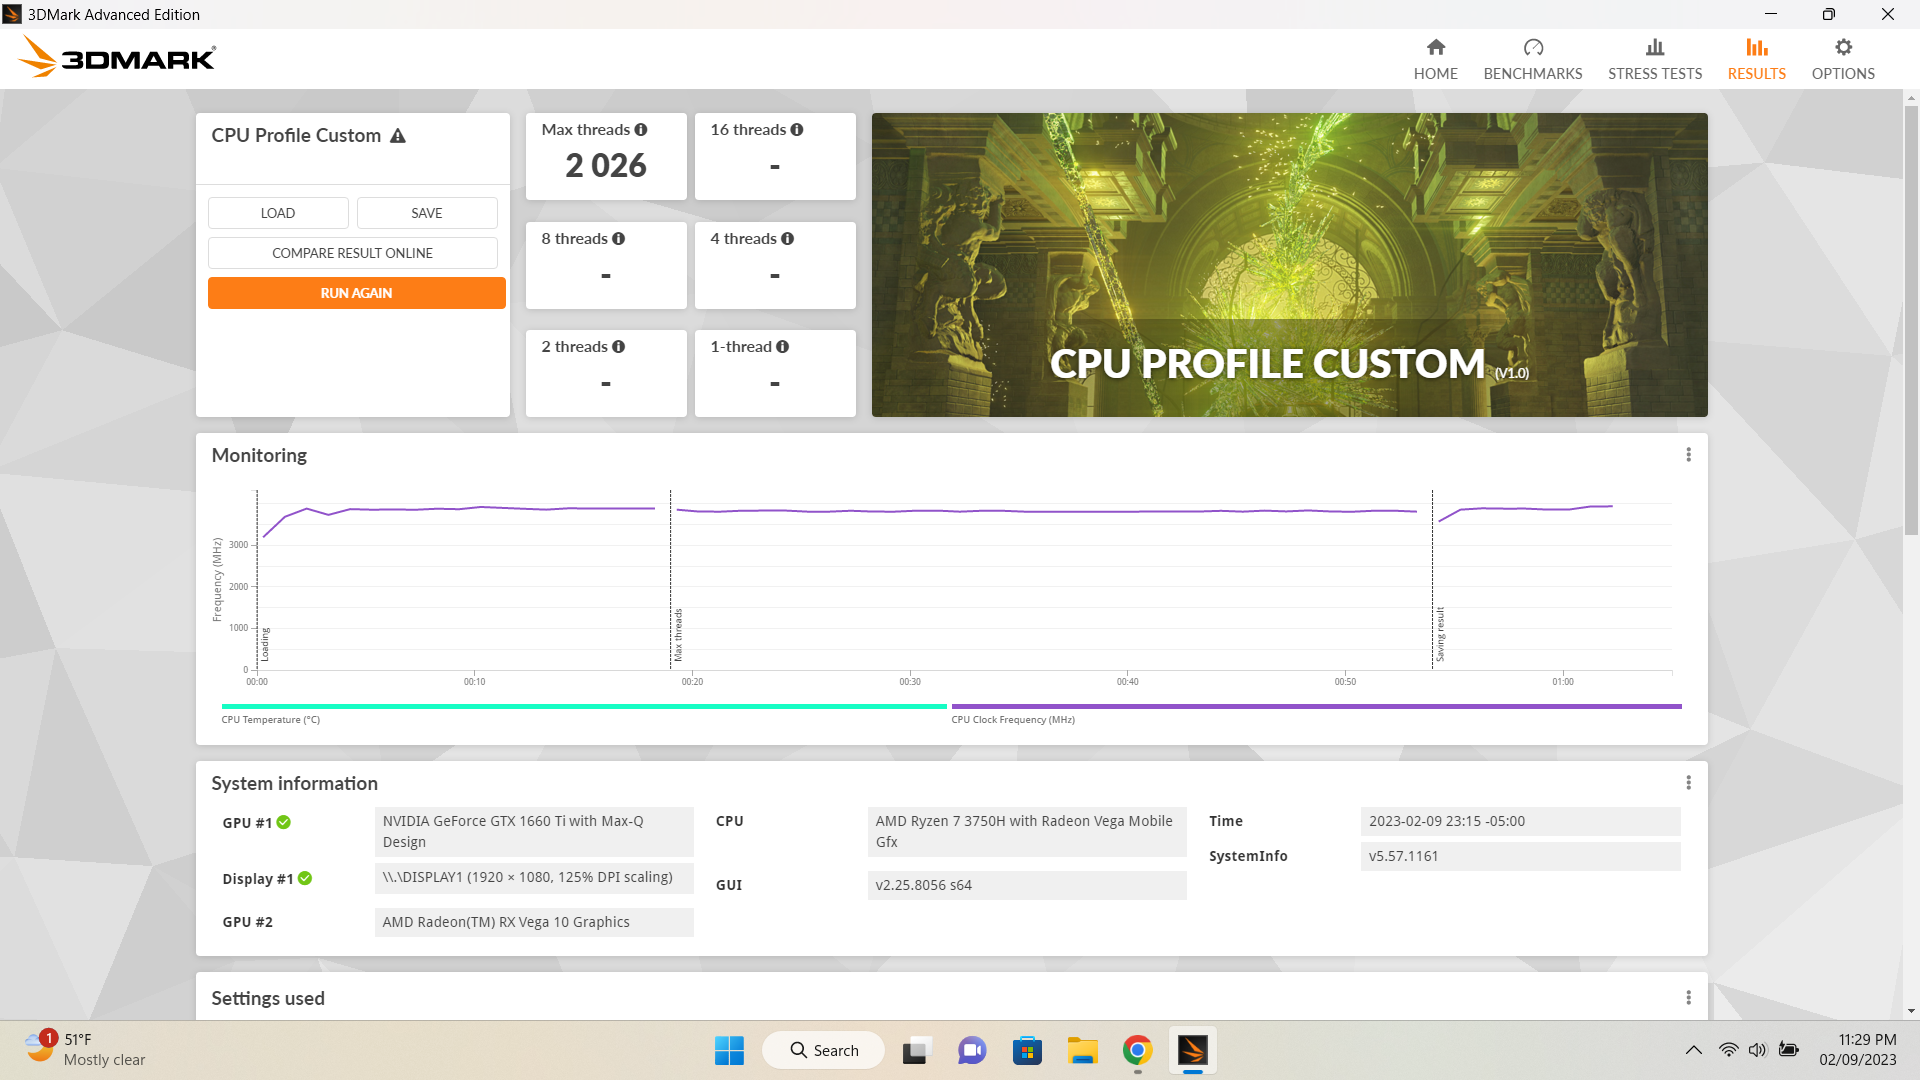Screen dimensions: 1920x1080
Task: Click the AMD Ryzen 7 3750H CPU field
Action: 1027,832
